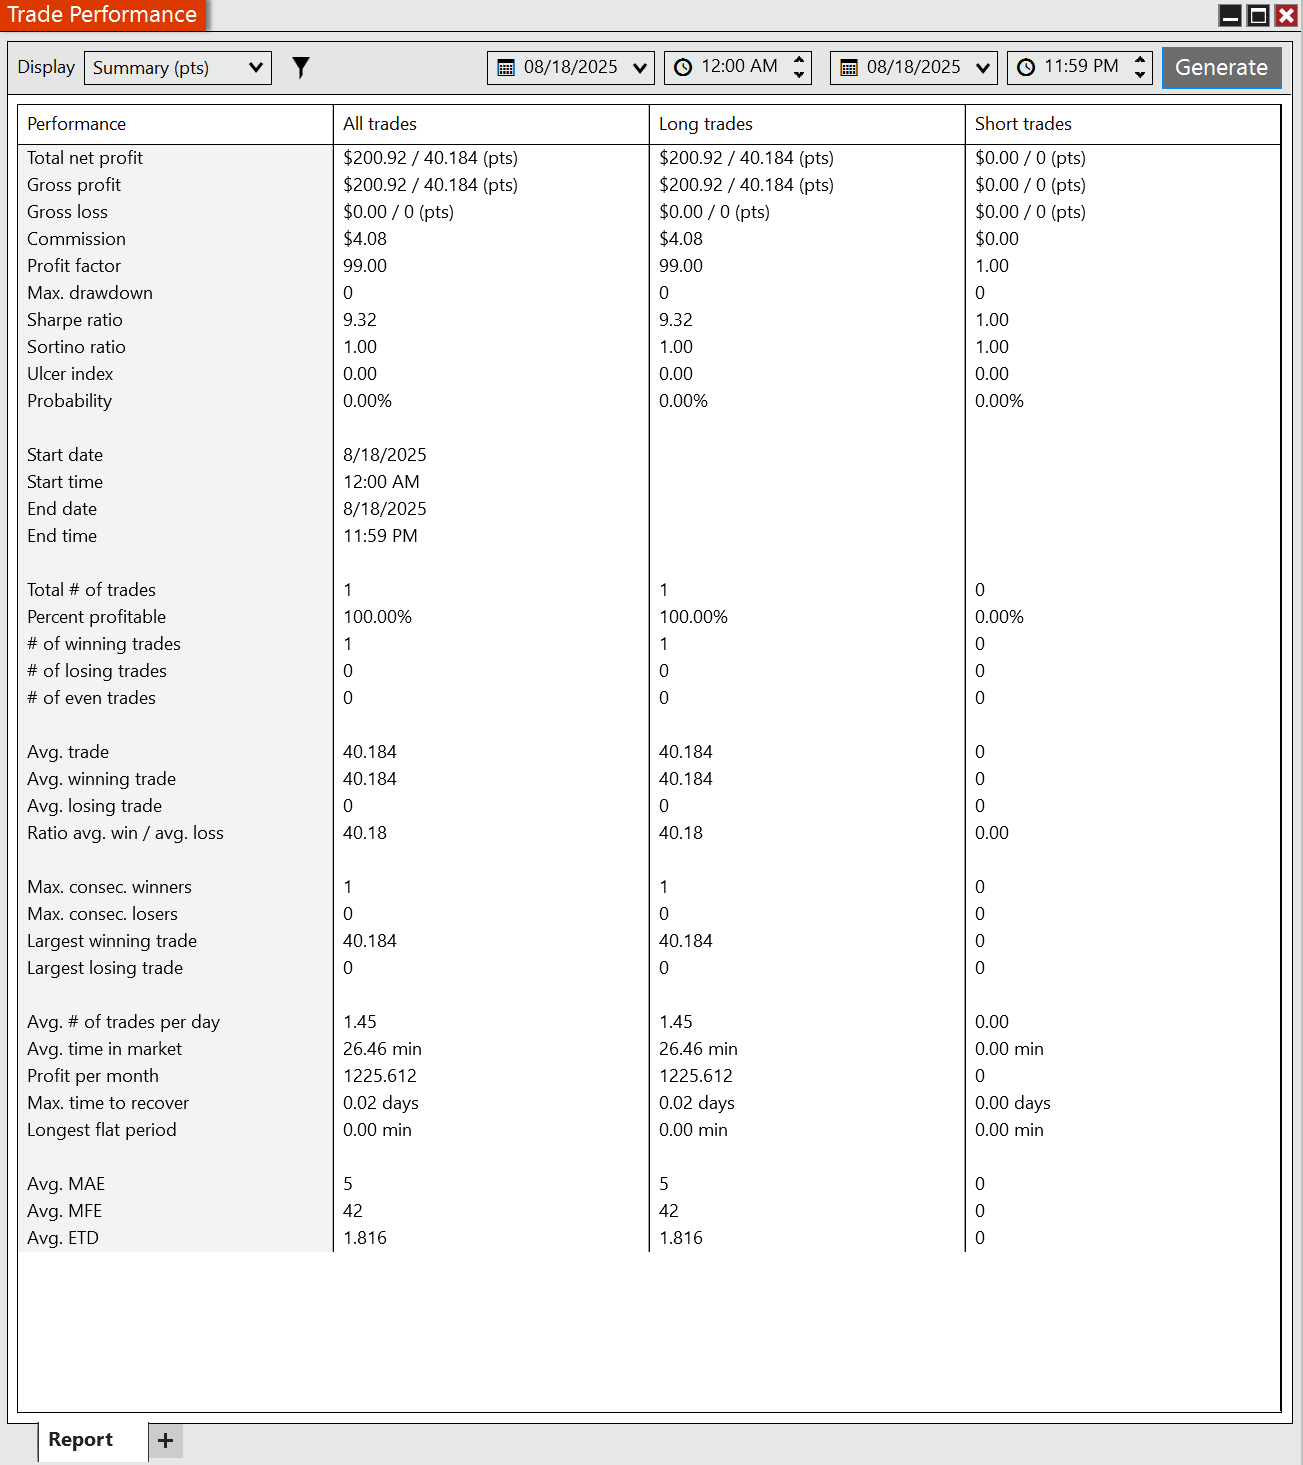Select the Max. drawdown row label

click(90, 293)
